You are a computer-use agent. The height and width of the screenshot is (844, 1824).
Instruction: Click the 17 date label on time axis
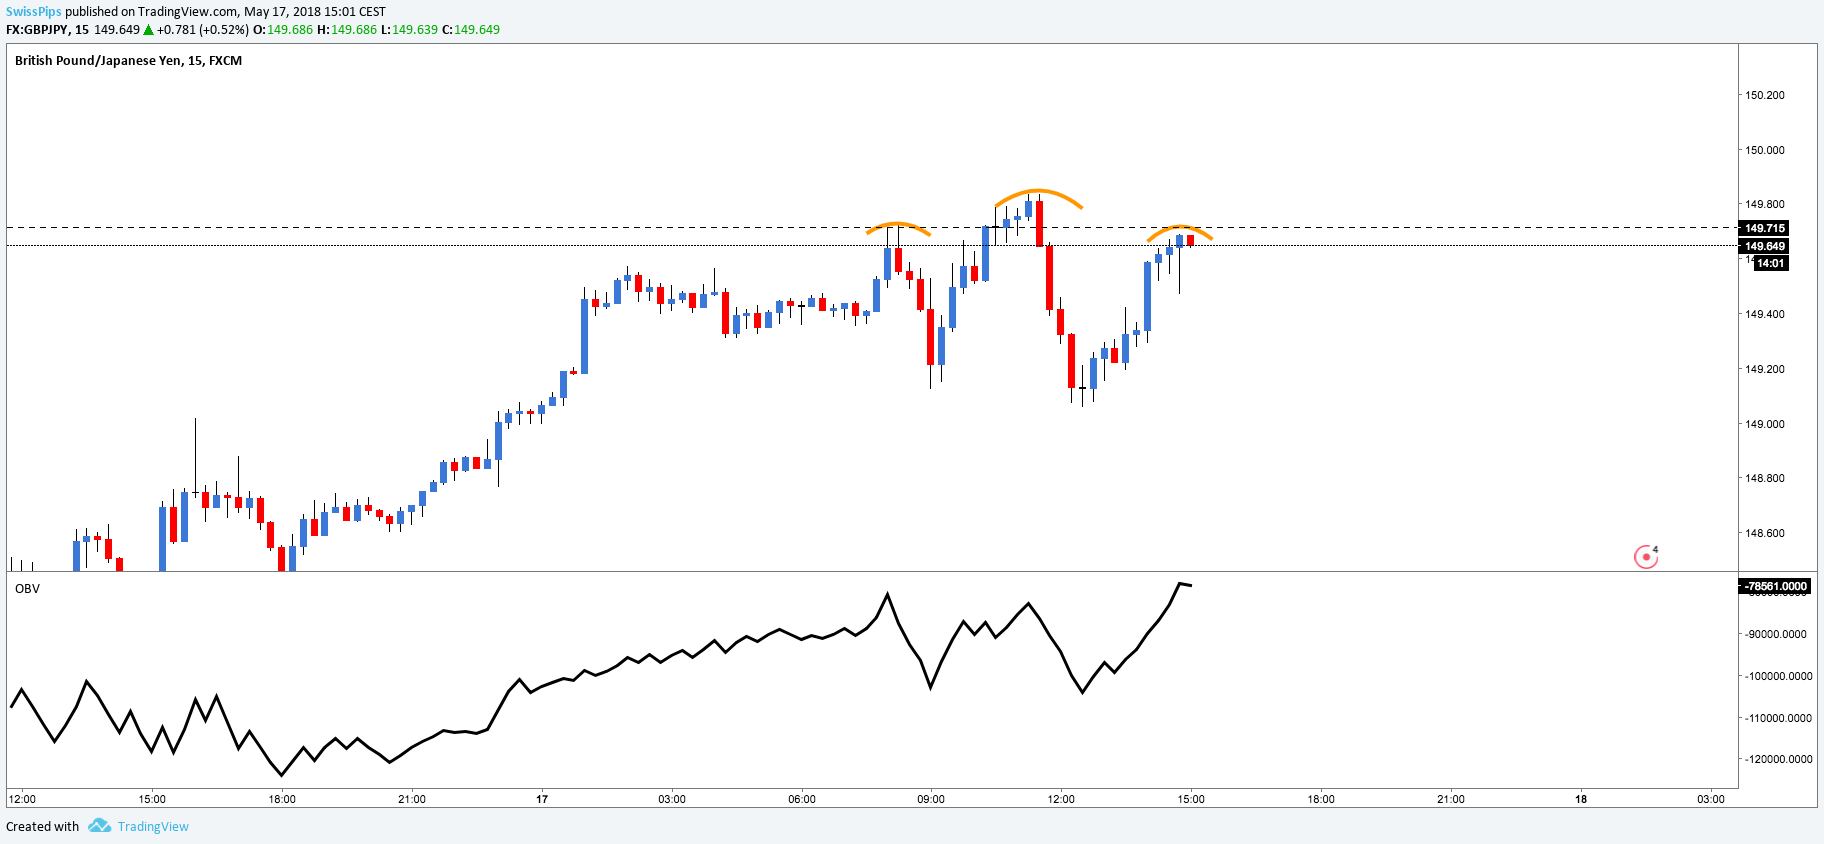tap(542, 799)
